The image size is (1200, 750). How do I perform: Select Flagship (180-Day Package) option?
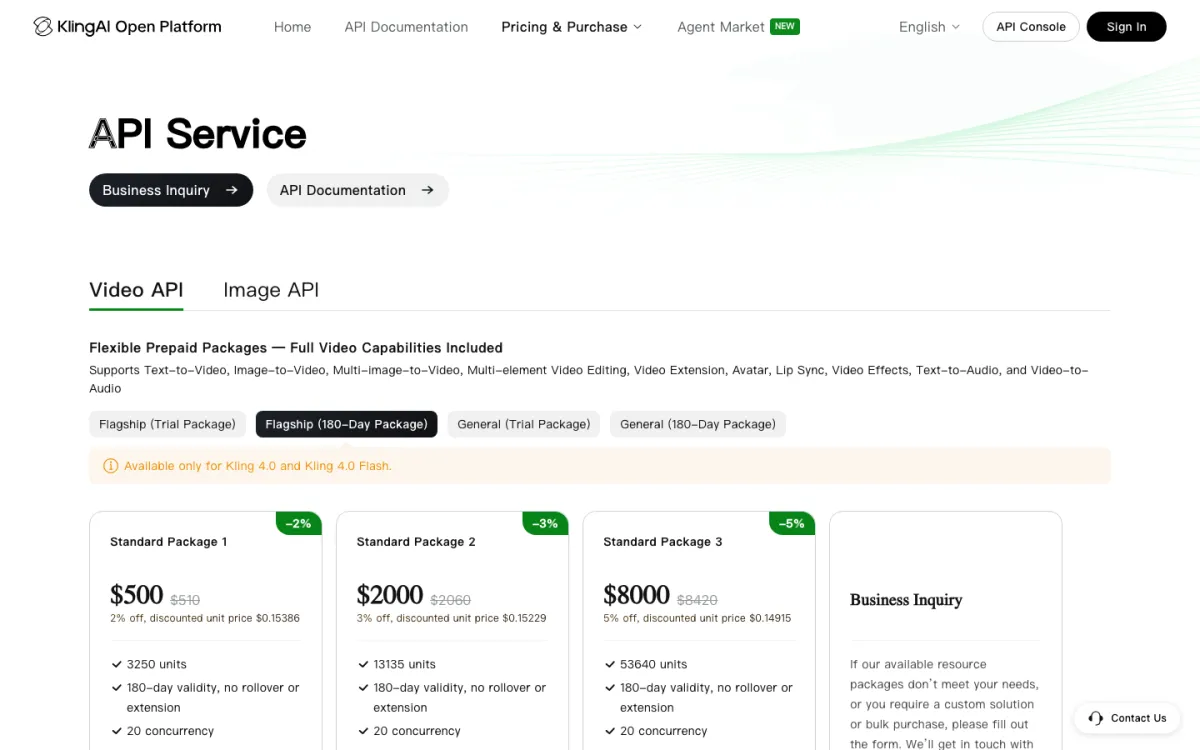click(346, 424)
